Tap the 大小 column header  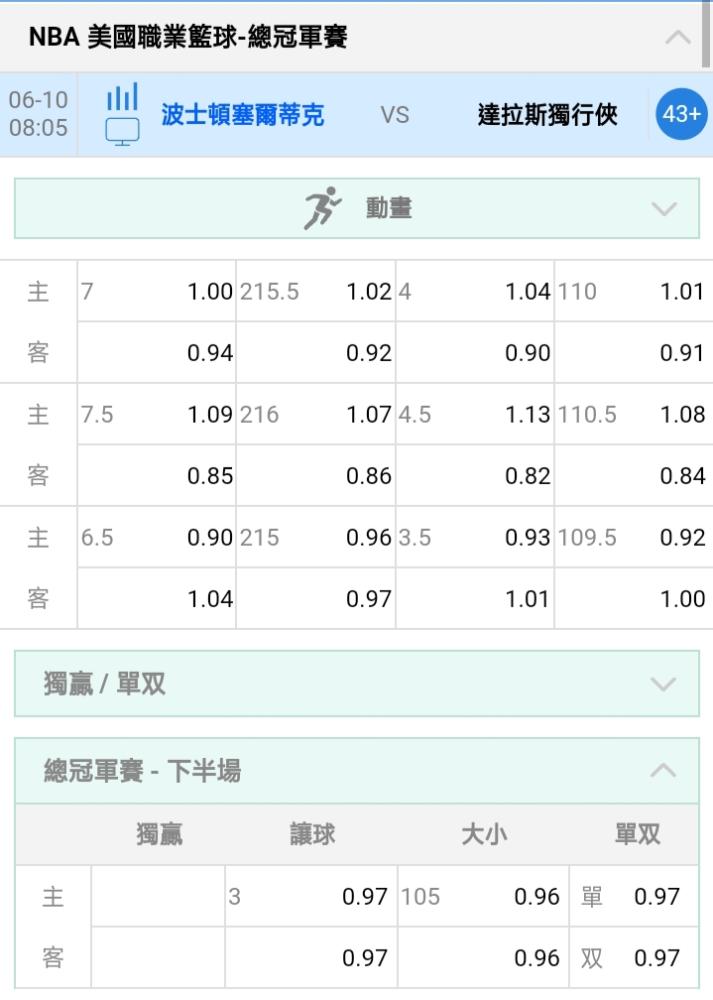click(x=485, y=834)
